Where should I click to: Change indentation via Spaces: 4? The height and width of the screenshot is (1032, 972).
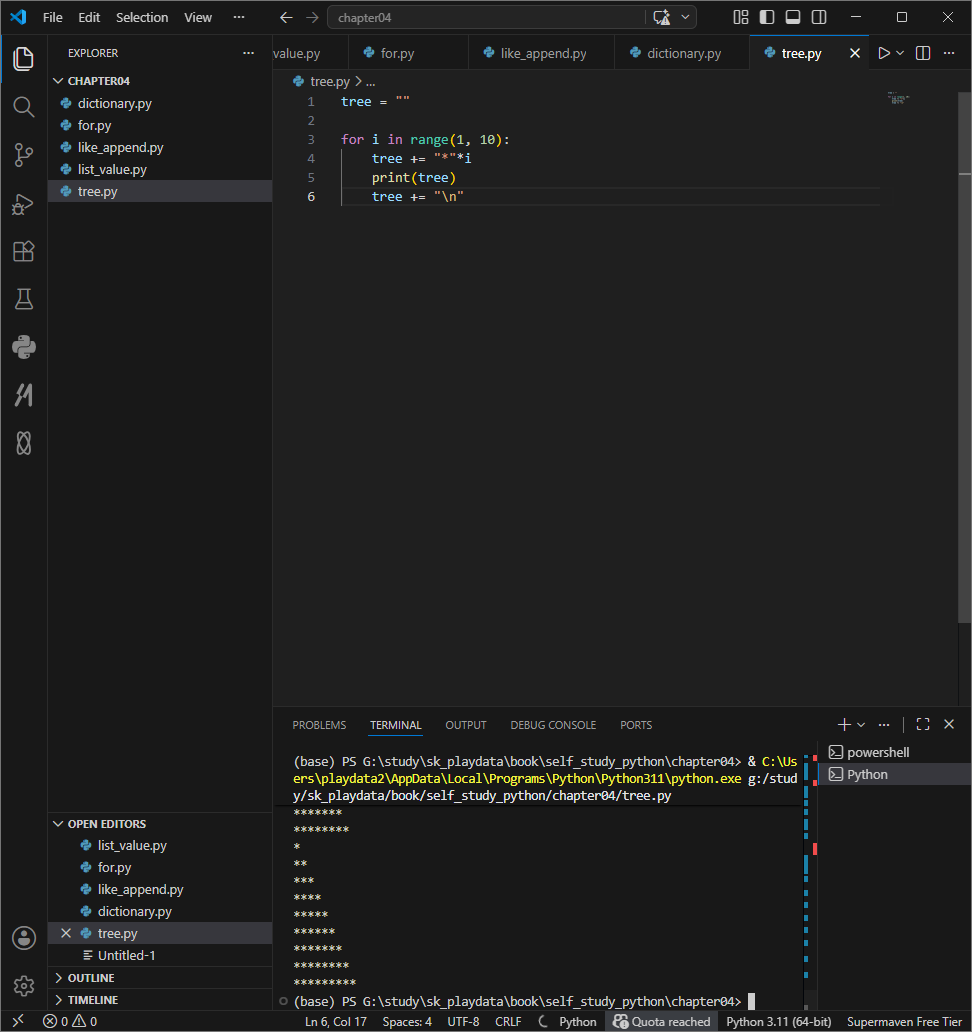click(x=407, y=1021)
